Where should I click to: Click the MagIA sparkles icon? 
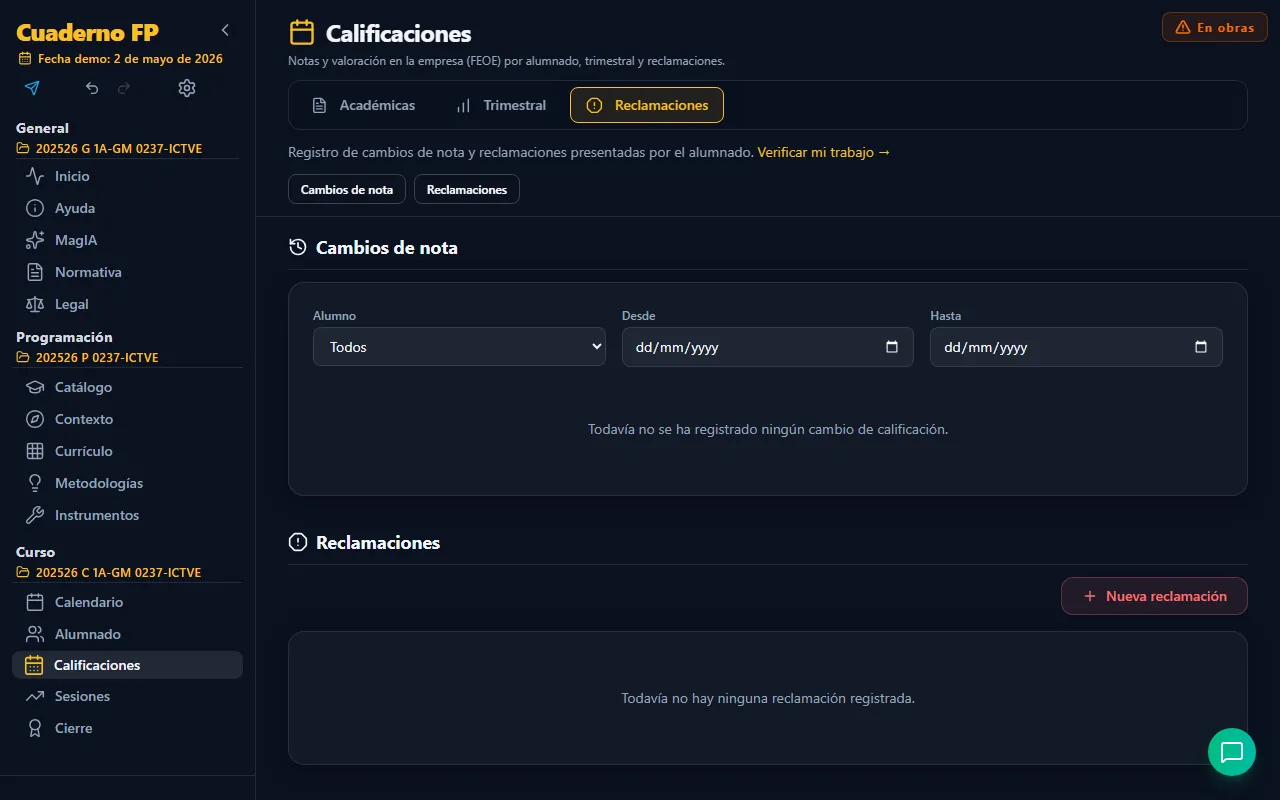click(35, 240)
